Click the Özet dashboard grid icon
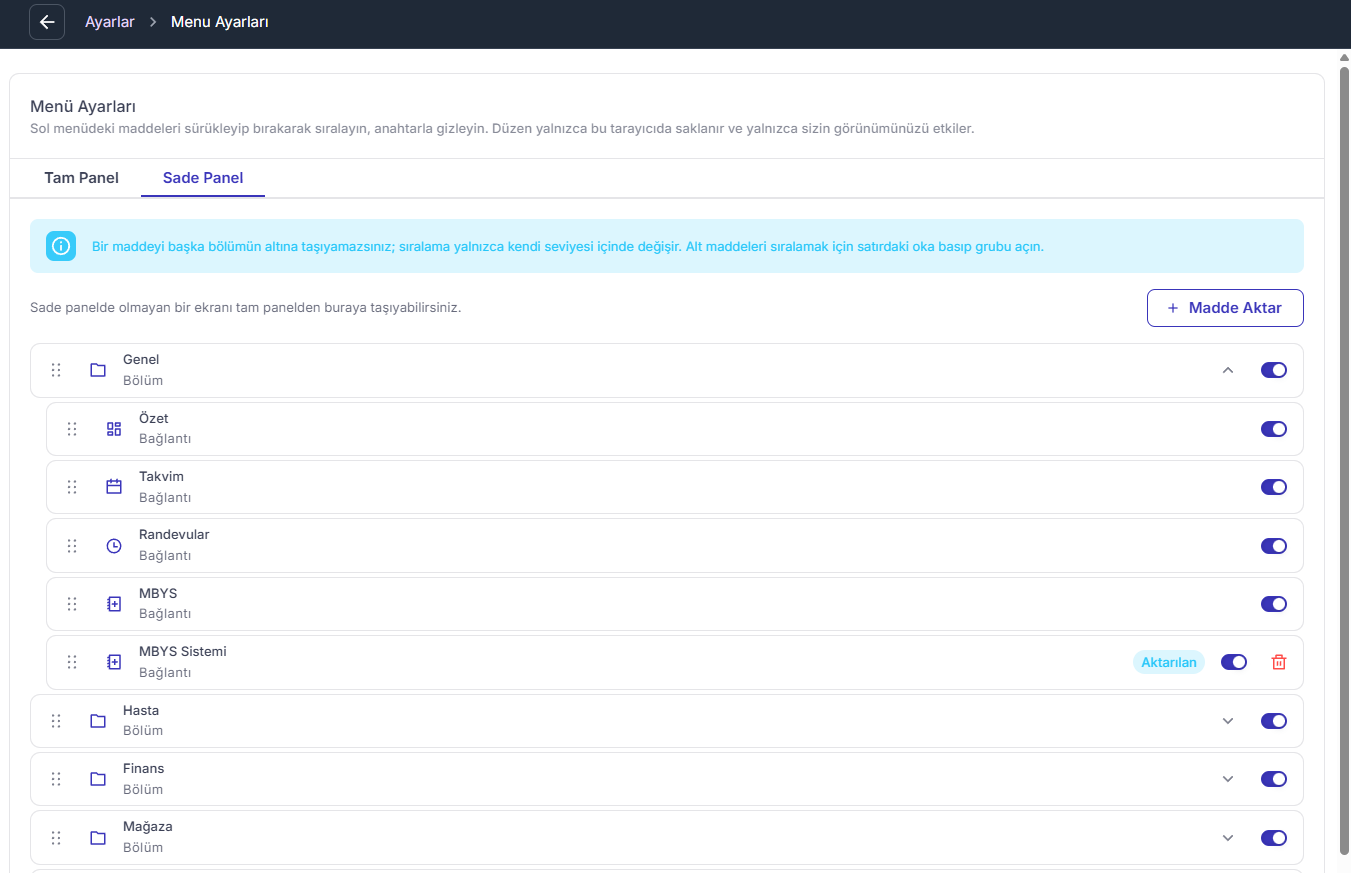Image resolution: width=1351 pixels, height=873 pixels. click(x=114, y=429)
